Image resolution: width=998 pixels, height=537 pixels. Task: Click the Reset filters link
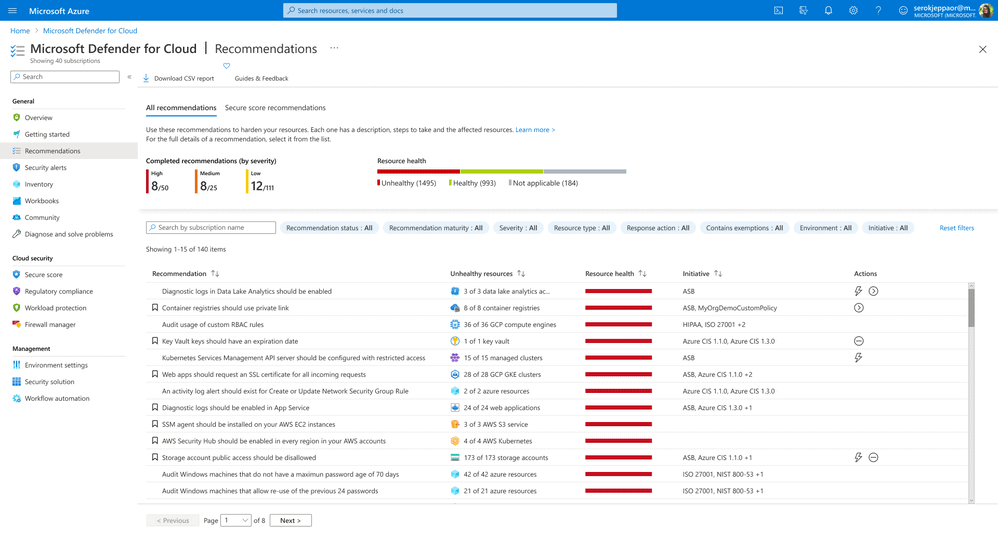coord(957,228)
